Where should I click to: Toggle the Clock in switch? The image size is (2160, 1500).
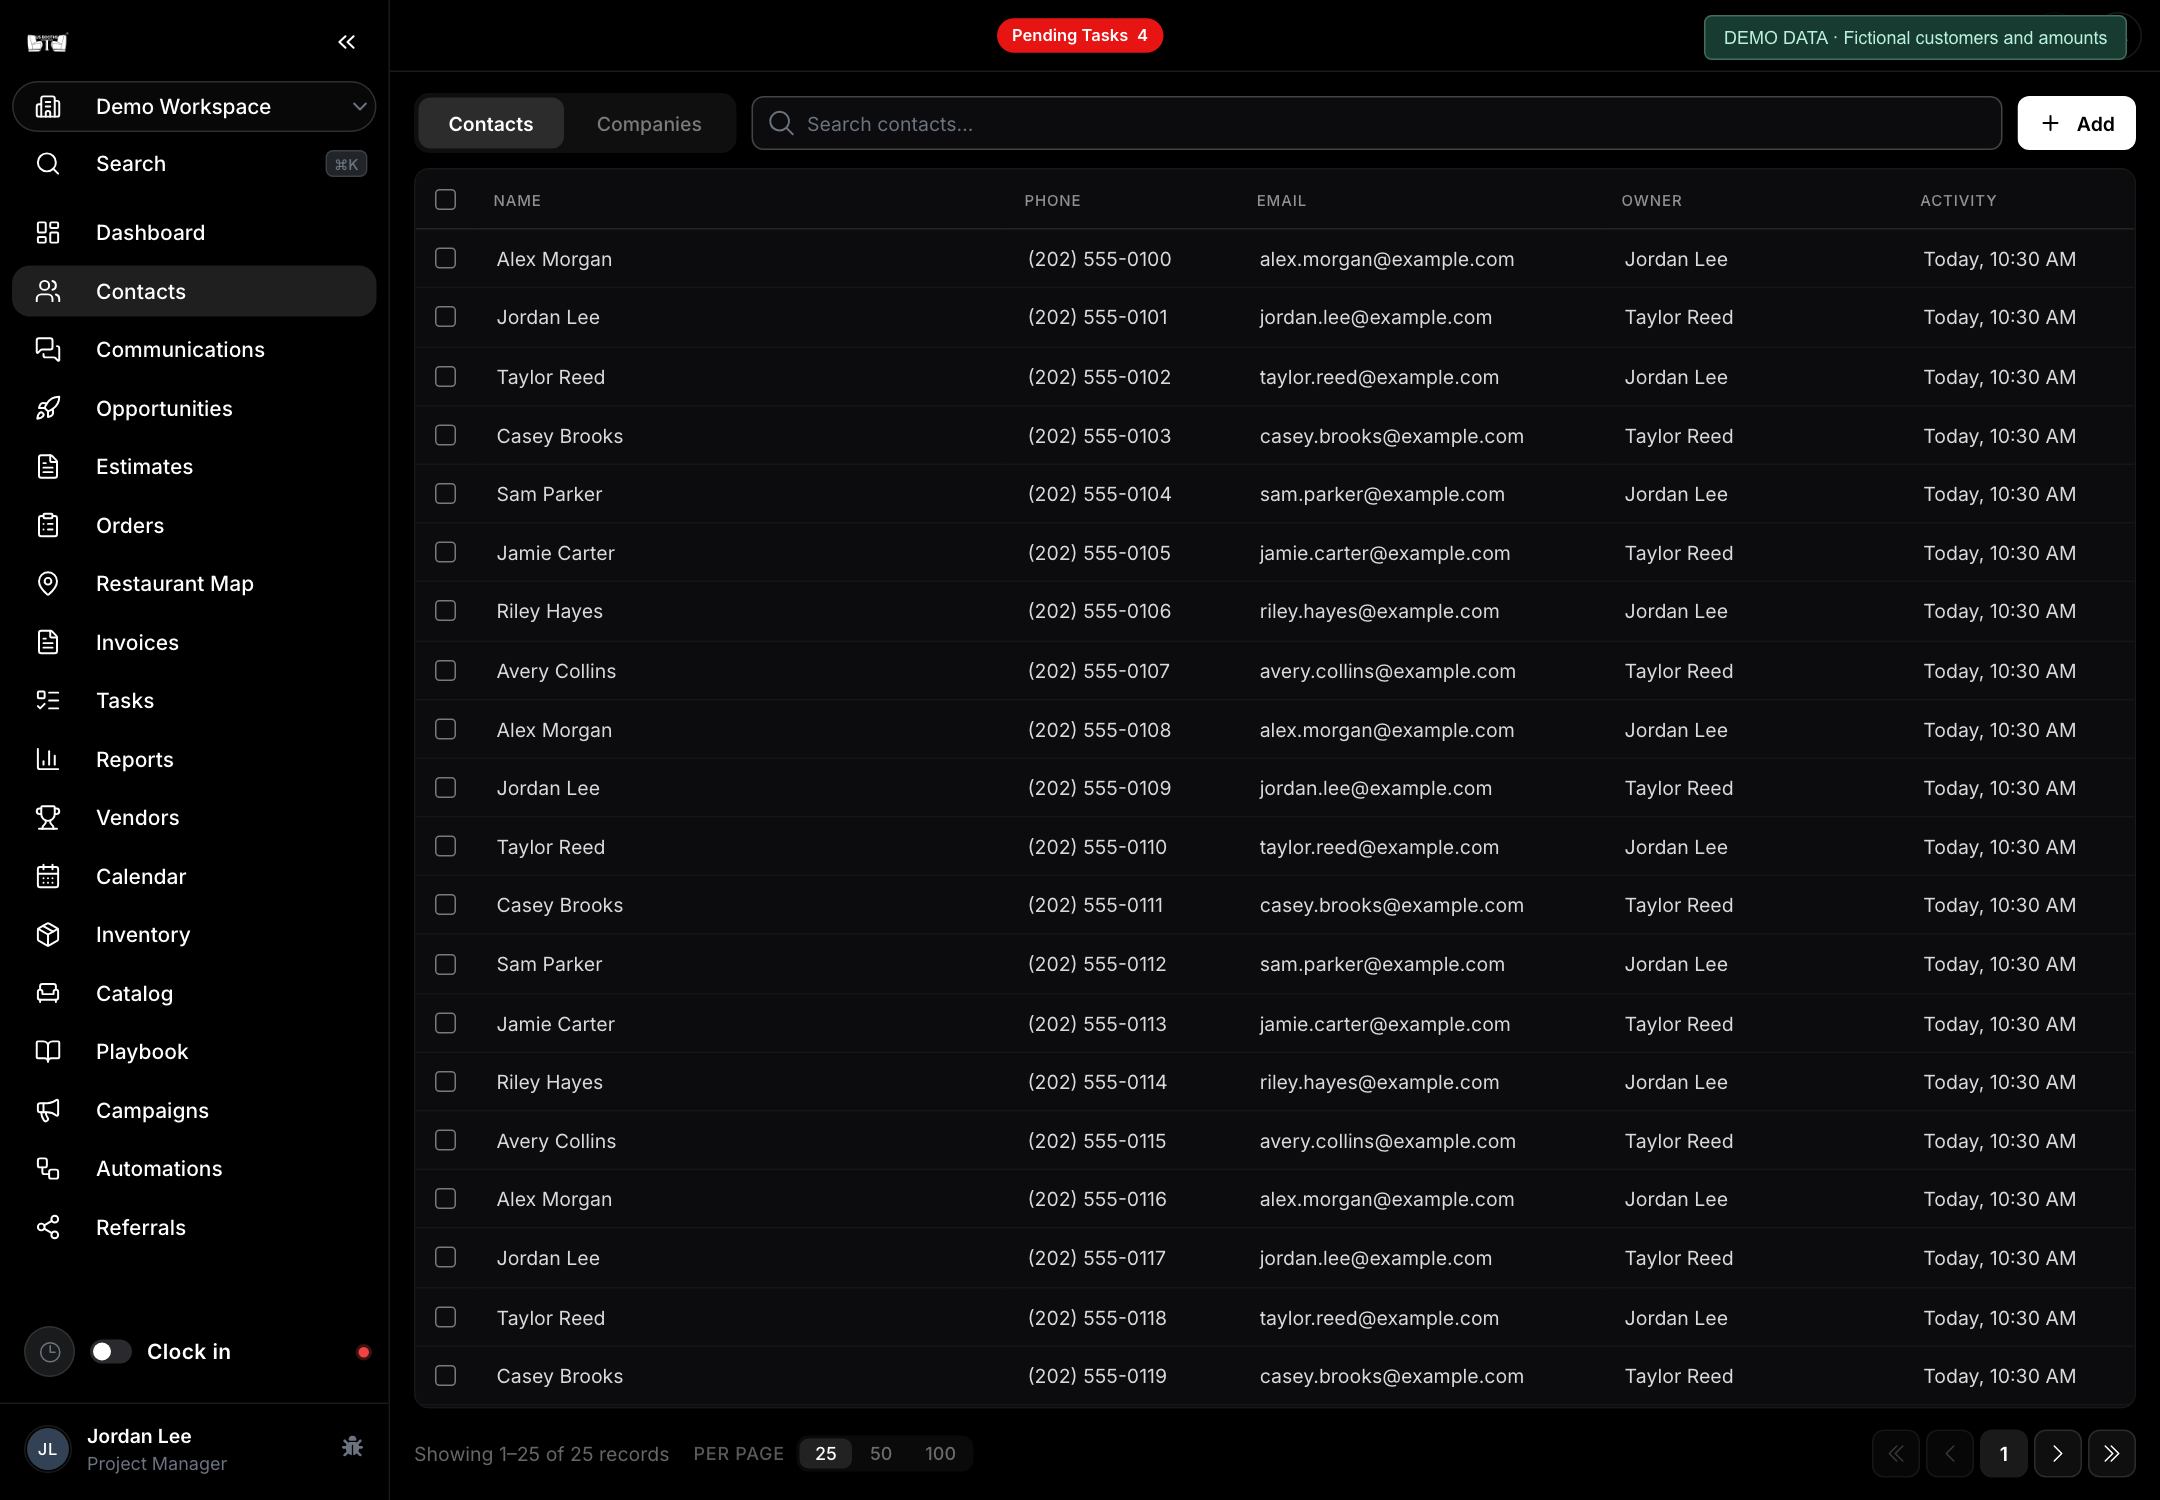tap(111, 1352)
